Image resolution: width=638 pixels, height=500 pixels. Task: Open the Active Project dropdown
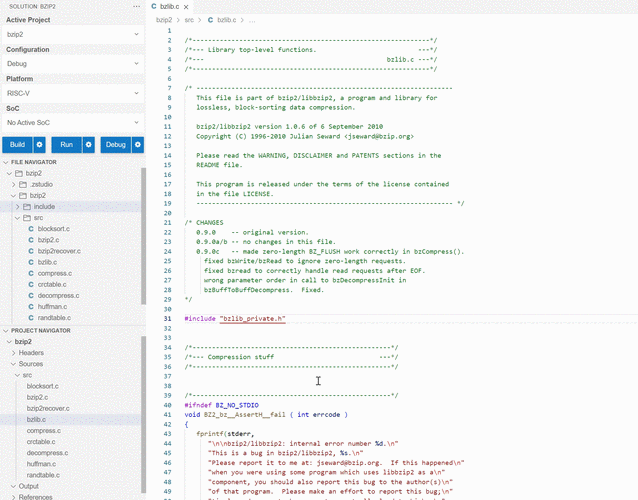(72, 34)
